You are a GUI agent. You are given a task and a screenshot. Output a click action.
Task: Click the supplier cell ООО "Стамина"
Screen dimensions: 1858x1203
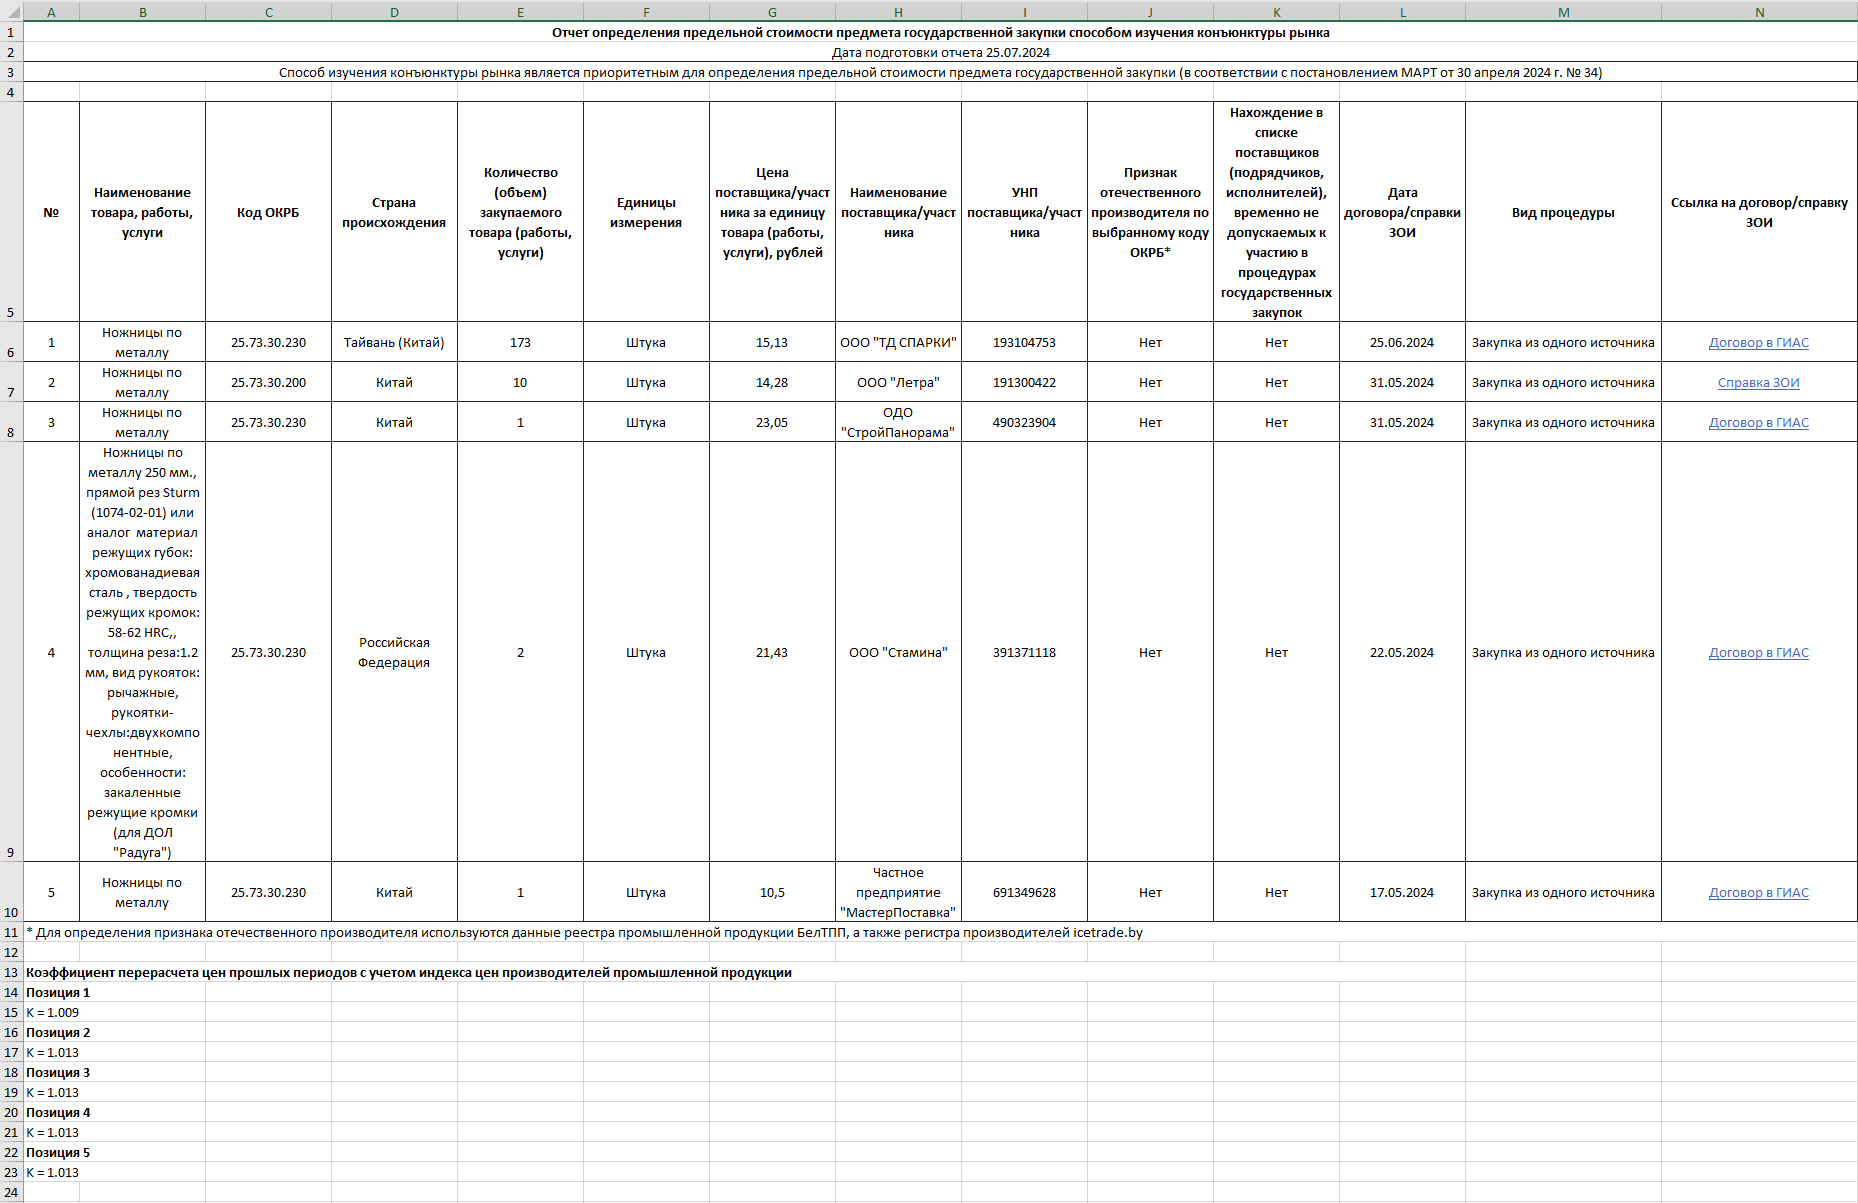point(898,652)
